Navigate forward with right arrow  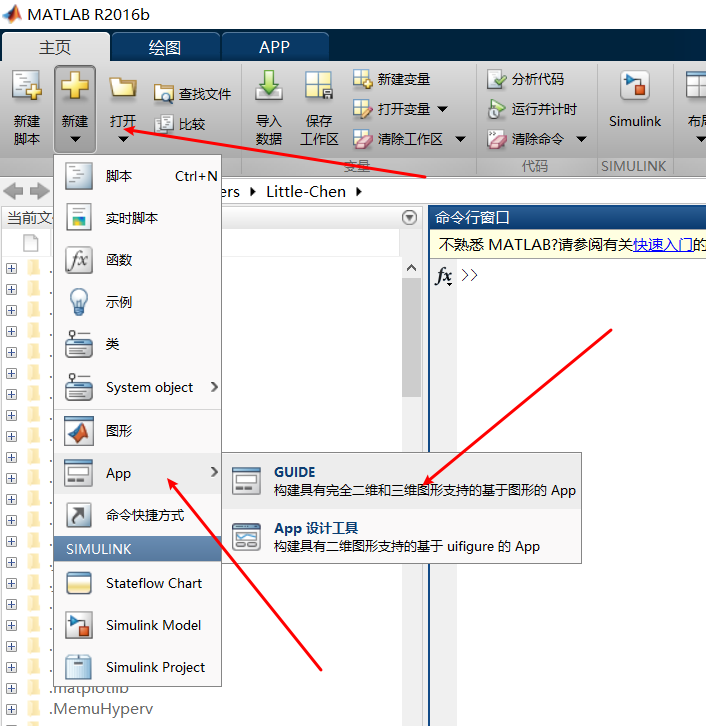pos(40,191)
